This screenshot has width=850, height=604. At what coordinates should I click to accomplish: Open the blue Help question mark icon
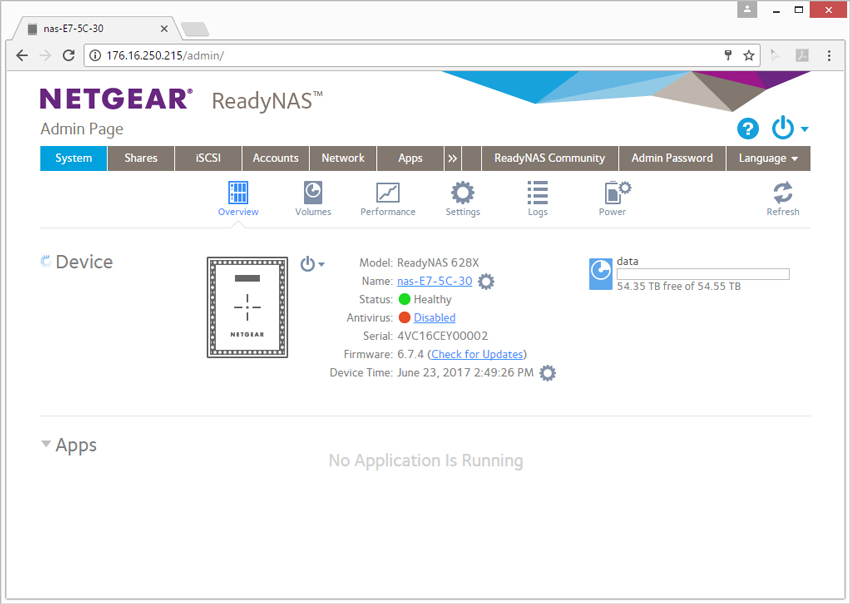tap(748, 129)
